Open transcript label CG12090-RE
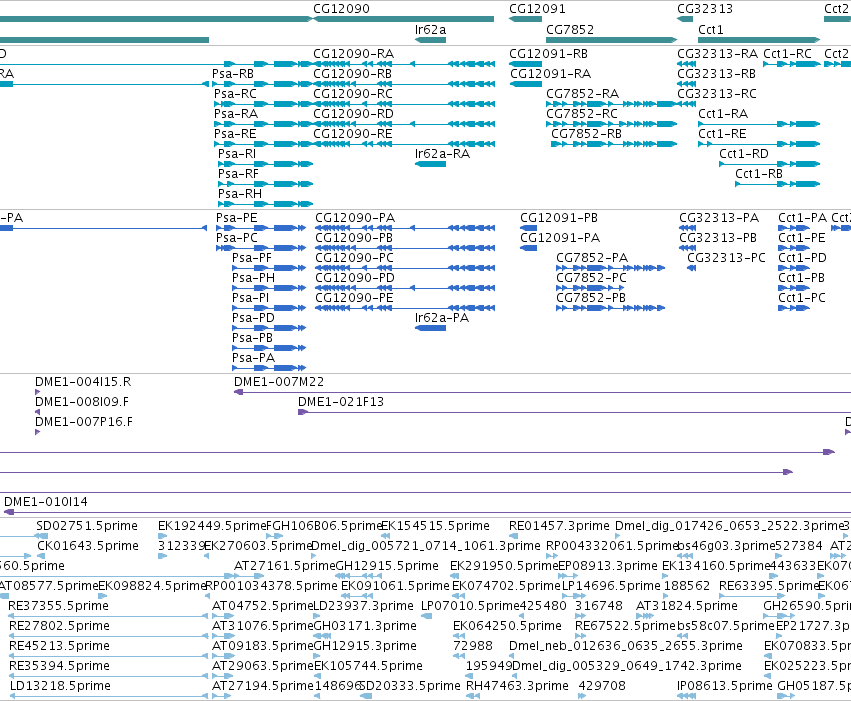851x701 pixels. coord(353,134)
